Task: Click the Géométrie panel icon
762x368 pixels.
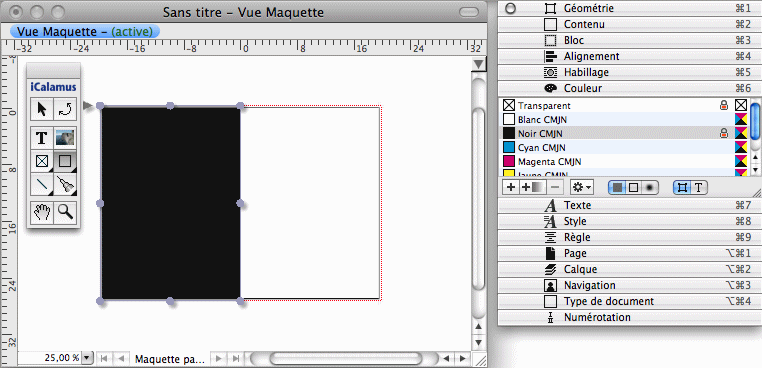Action: click(x=550, y=8)
